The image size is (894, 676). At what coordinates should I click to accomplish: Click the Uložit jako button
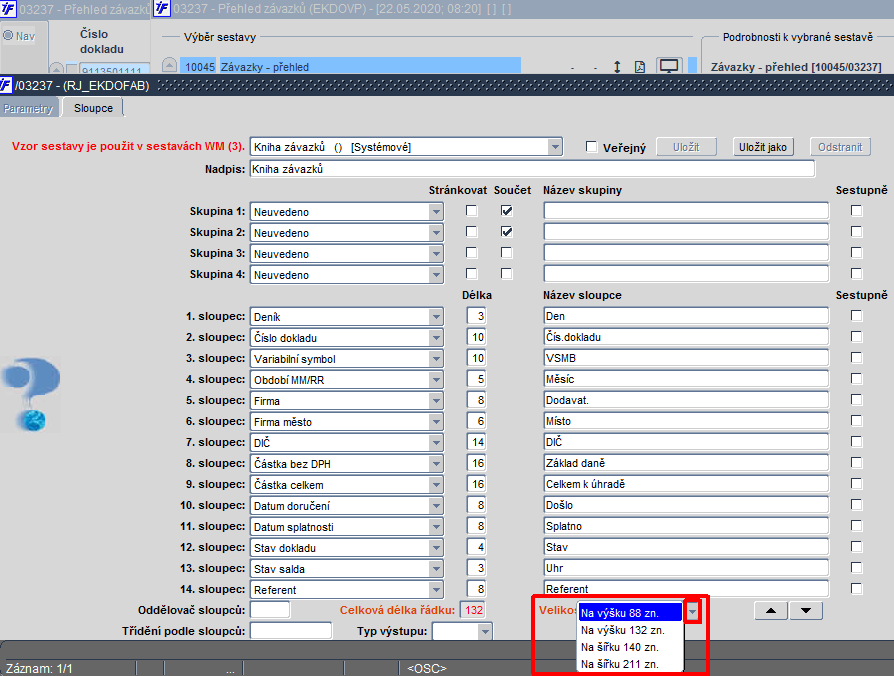(762, 147)
